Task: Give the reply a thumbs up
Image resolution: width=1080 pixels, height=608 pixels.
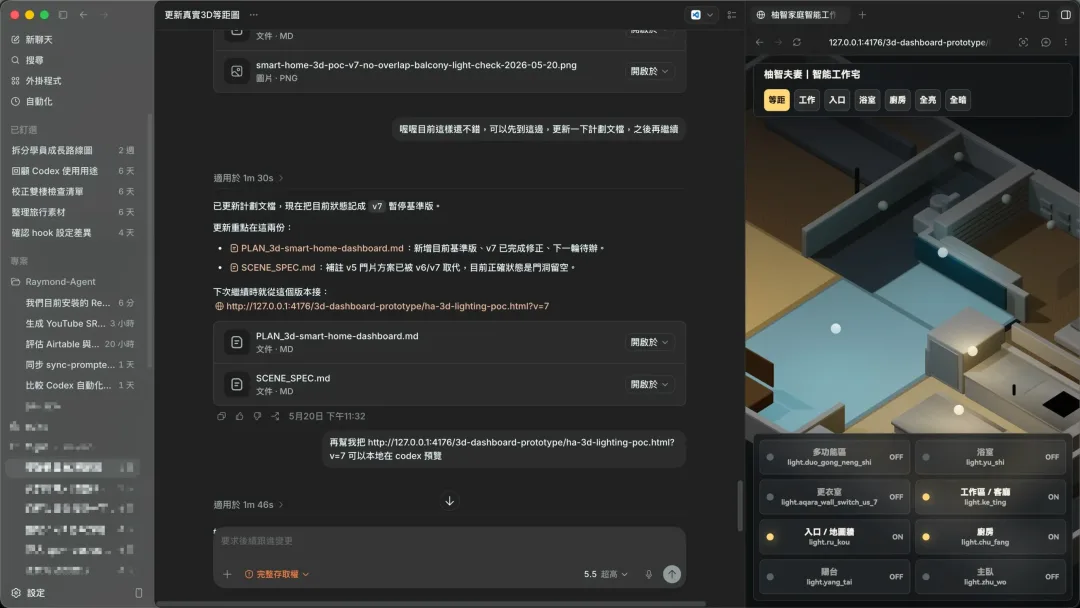Action: point(239,416)
